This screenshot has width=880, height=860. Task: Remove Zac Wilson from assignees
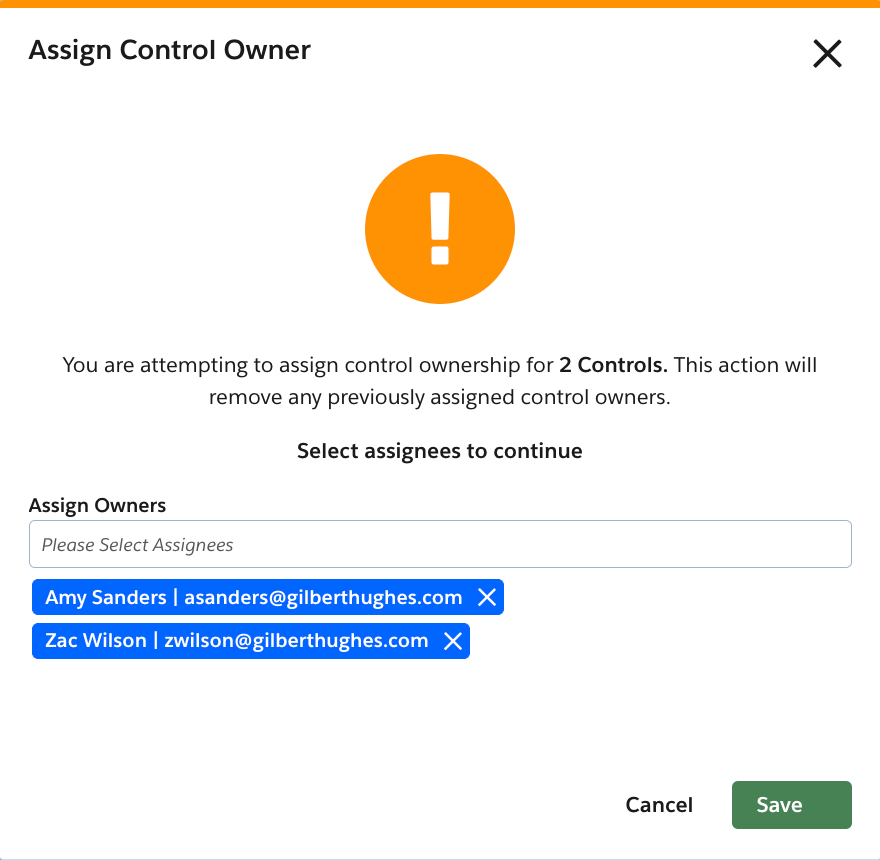tap(453, 641)
